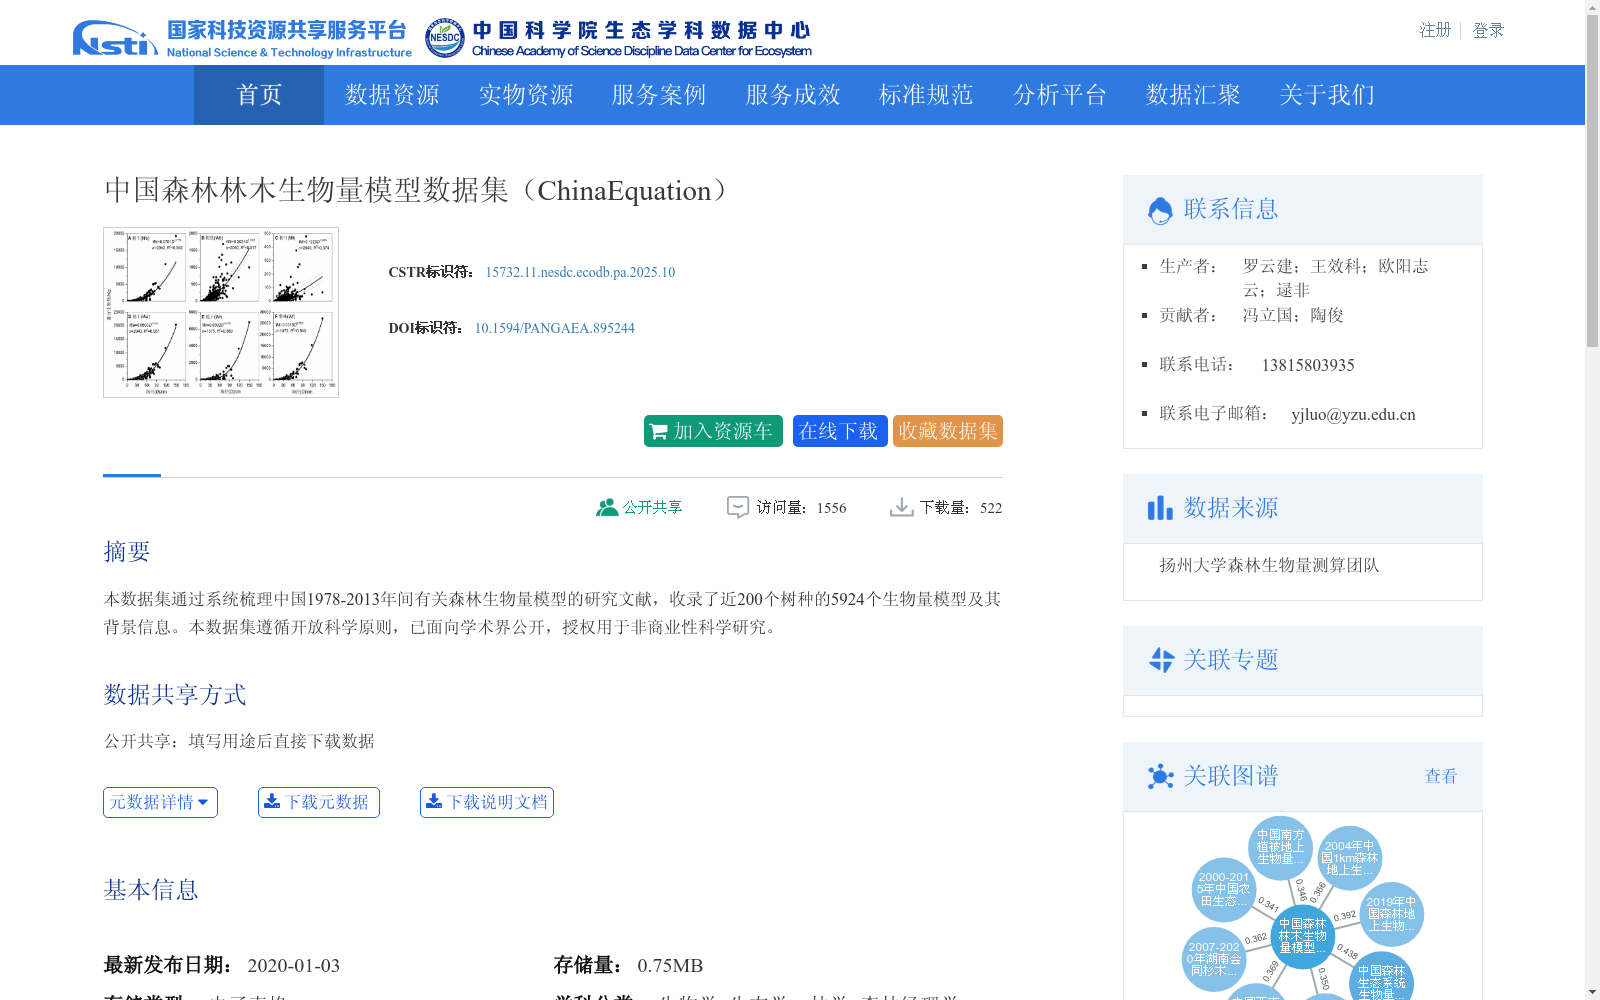Click the 在线下载 button
This screenshot has width=1600, height=1000.
839,431
